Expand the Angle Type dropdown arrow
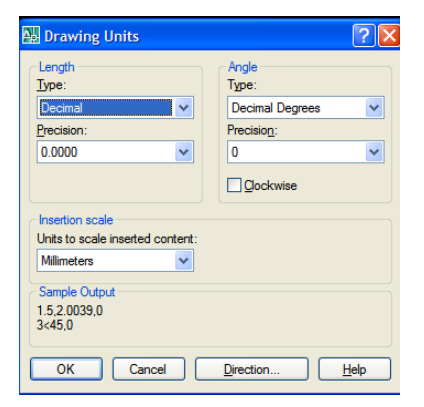 [374, 108]
